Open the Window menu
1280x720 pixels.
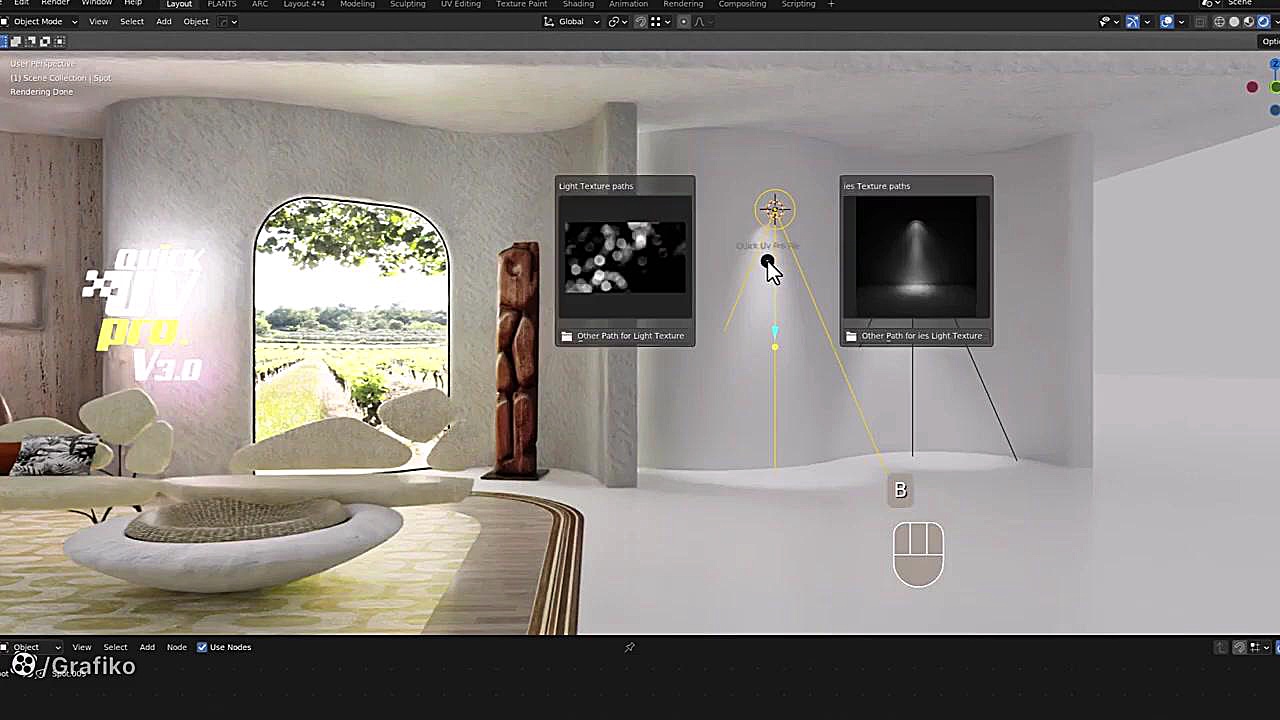click(x=97, y=3)
